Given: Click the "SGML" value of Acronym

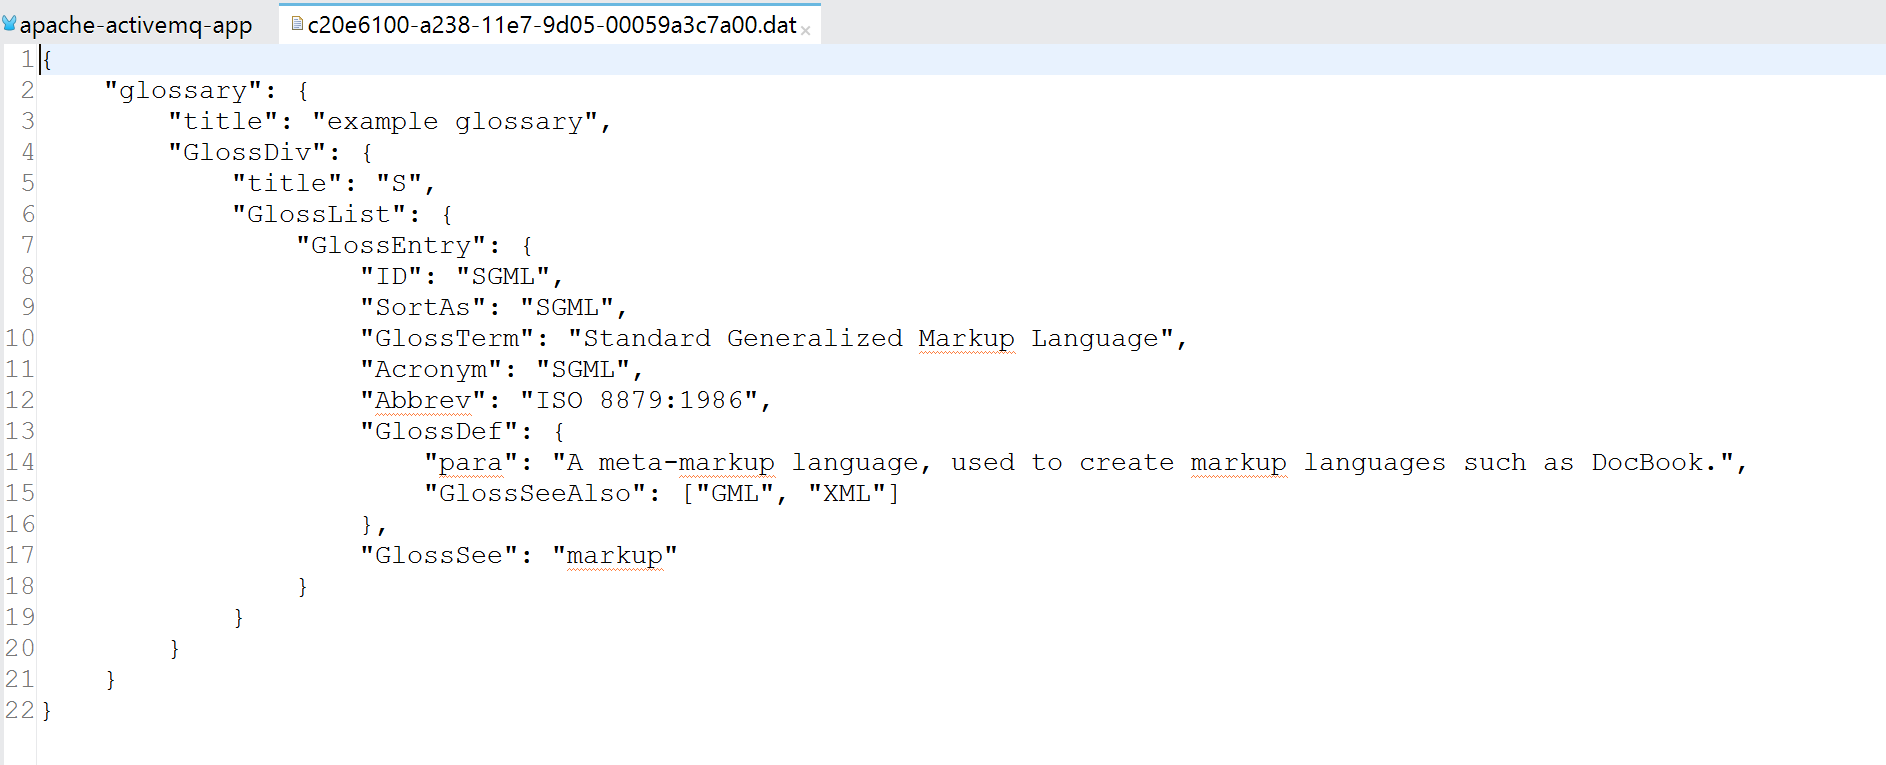Looking at the screenshot, I should tap(583, 370).
